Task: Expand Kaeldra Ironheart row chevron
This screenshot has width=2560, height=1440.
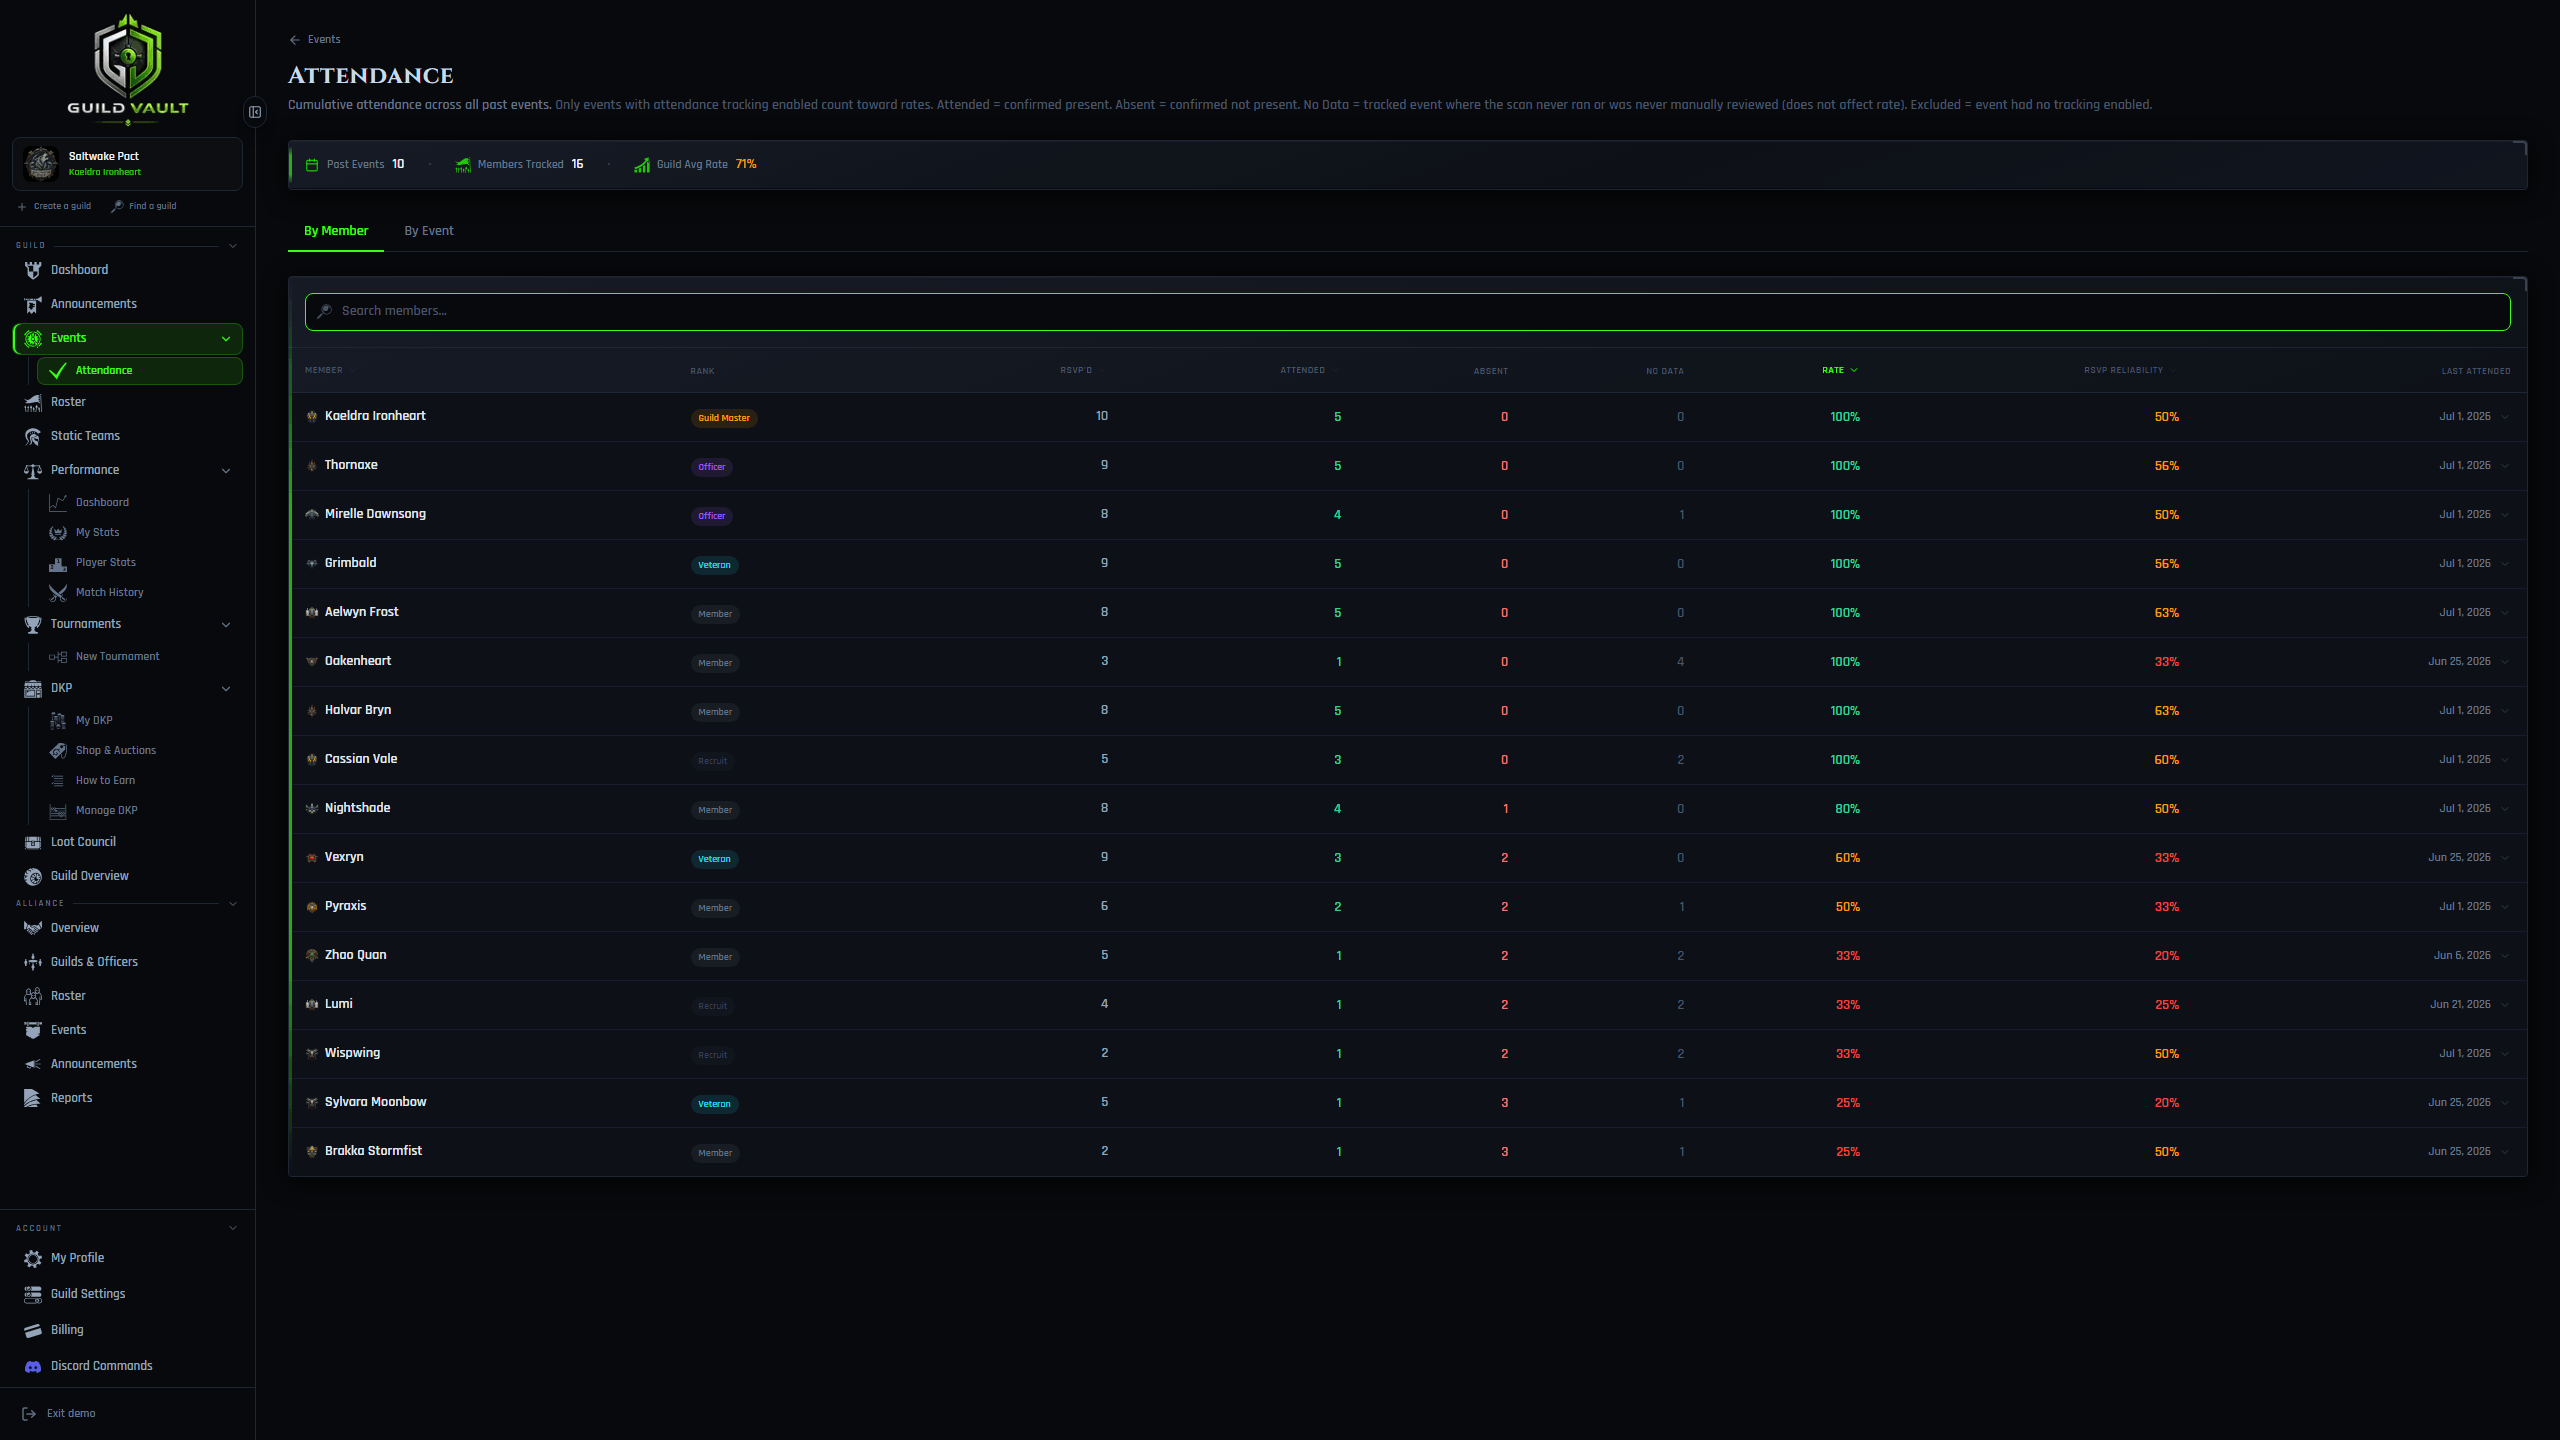Action: tap(2505, 417)
